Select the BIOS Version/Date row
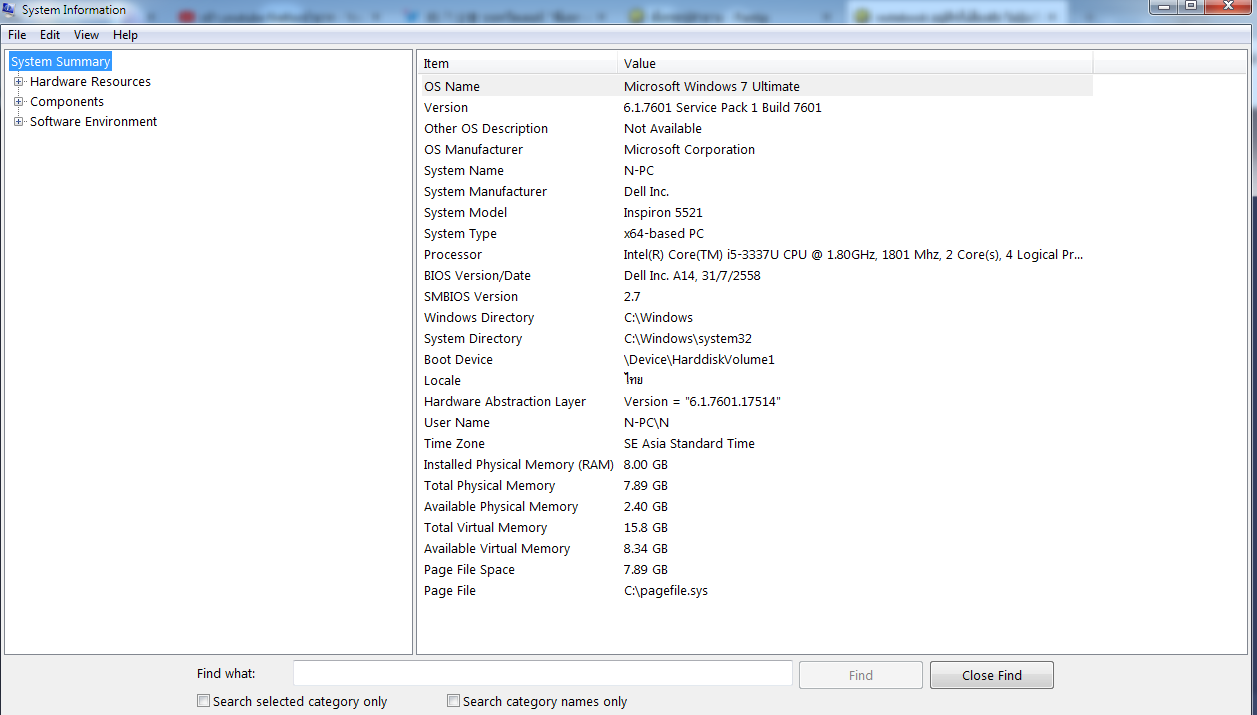 pos(755,276)
